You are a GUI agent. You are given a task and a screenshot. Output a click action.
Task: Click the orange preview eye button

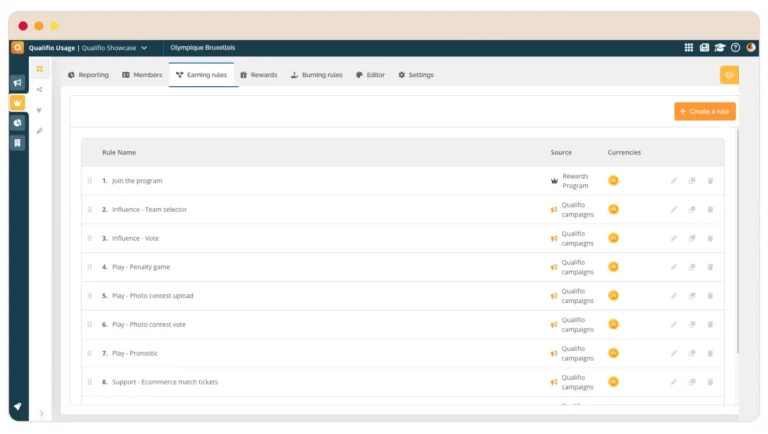[x=729, y=75]
